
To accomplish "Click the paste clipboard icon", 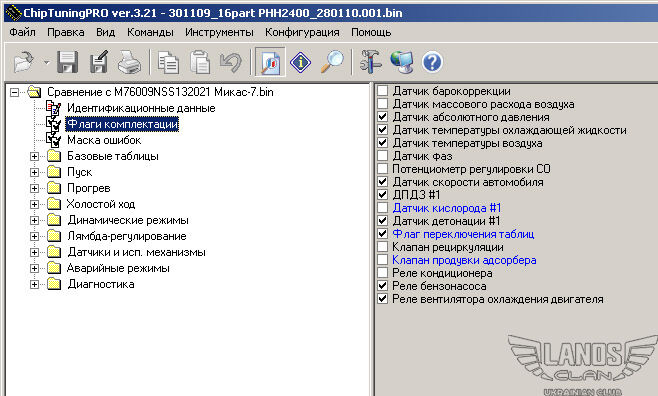I will click(200, 62).
